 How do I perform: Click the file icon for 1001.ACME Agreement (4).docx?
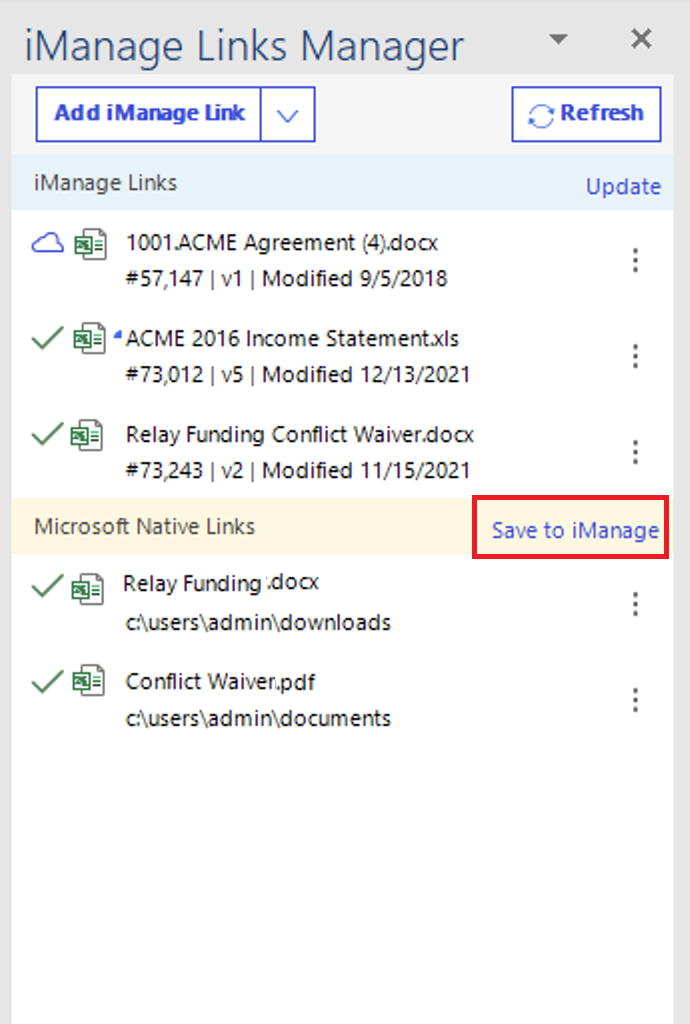coord(90,243)
